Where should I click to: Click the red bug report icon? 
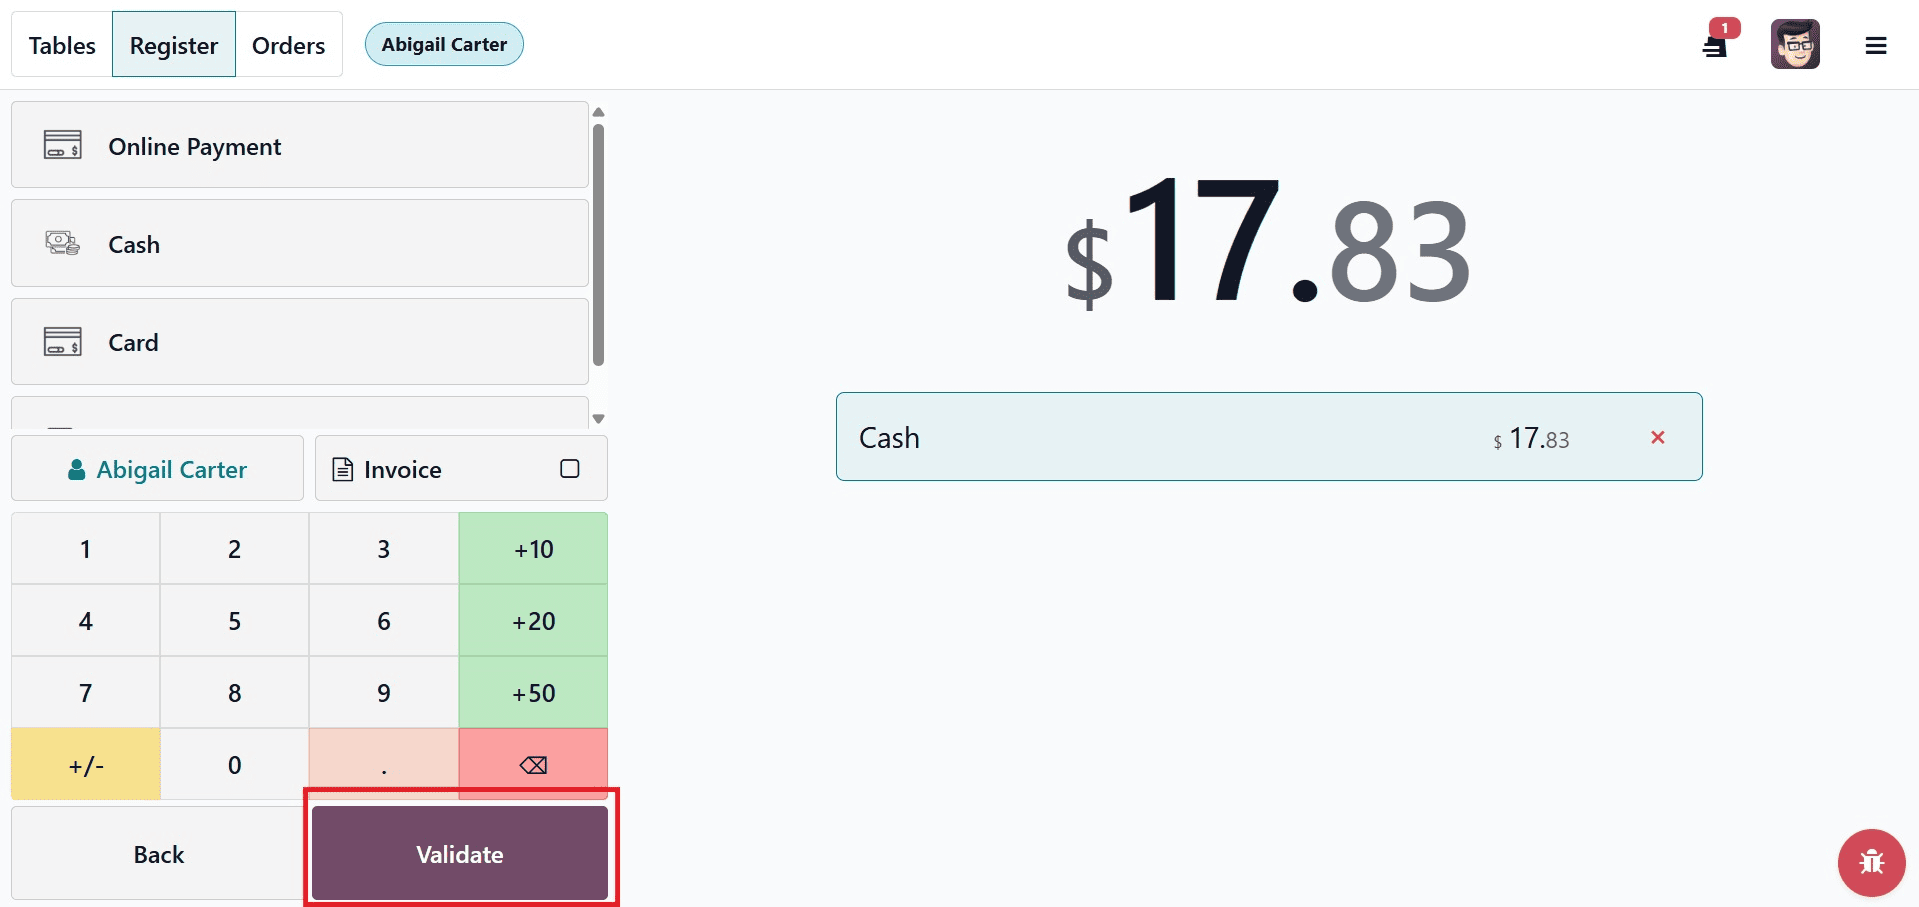tap(1871, 862)
